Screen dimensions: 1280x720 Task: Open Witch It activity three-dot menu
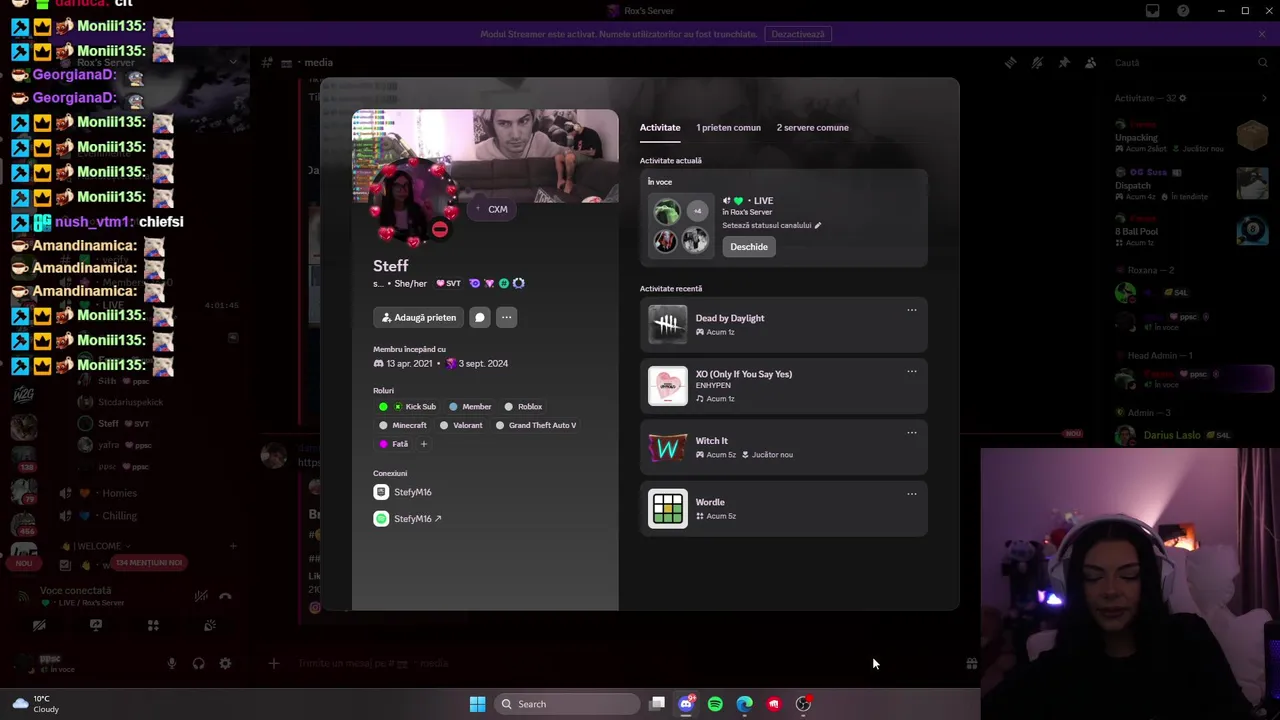tap(911, 432)
